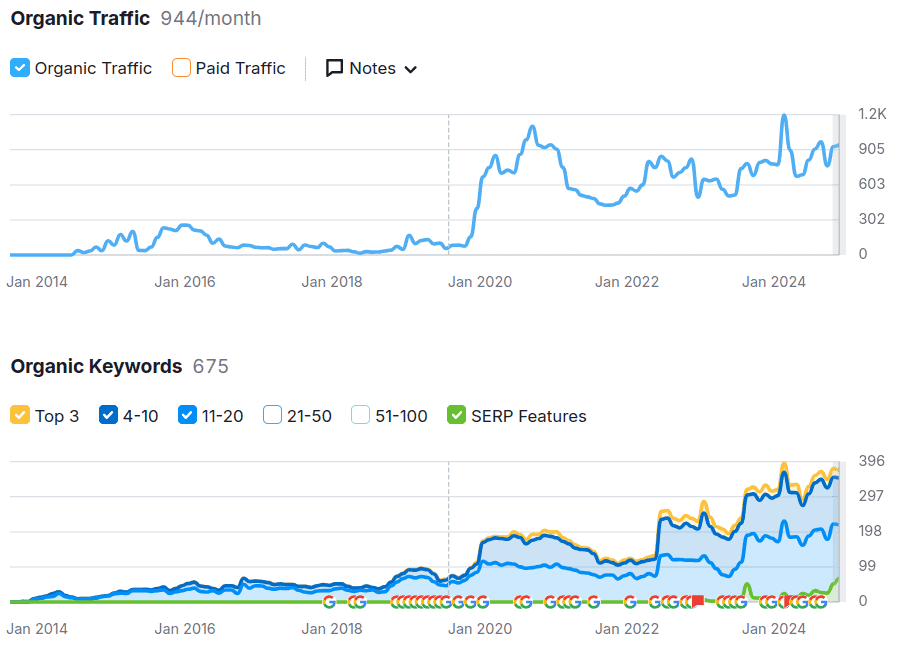Check the 51-100 keyword positions checkbox
Image resolution: width=902 pixels, height=646 pixels.
pyautogui.click(x=361, y=415)
